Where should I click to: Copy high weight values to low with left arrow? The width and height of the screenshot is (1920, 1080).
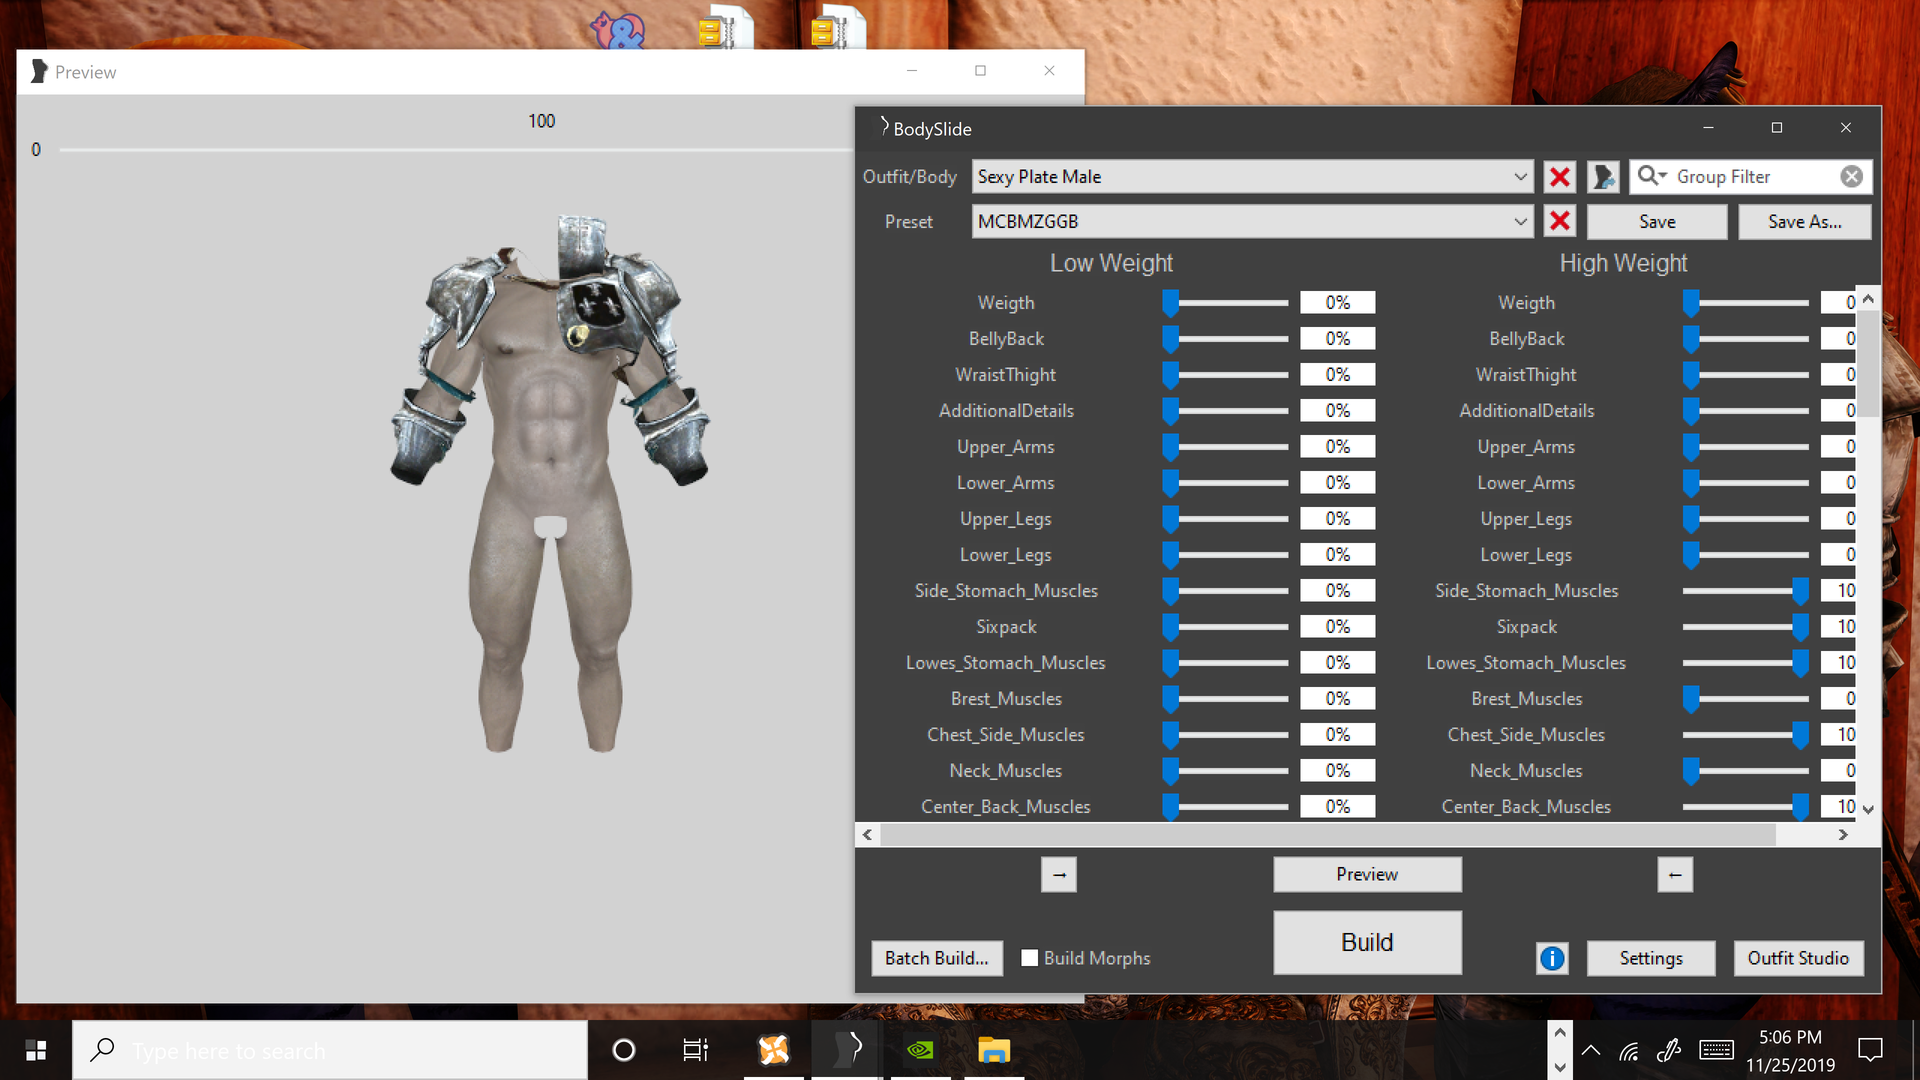(1675, 875)
